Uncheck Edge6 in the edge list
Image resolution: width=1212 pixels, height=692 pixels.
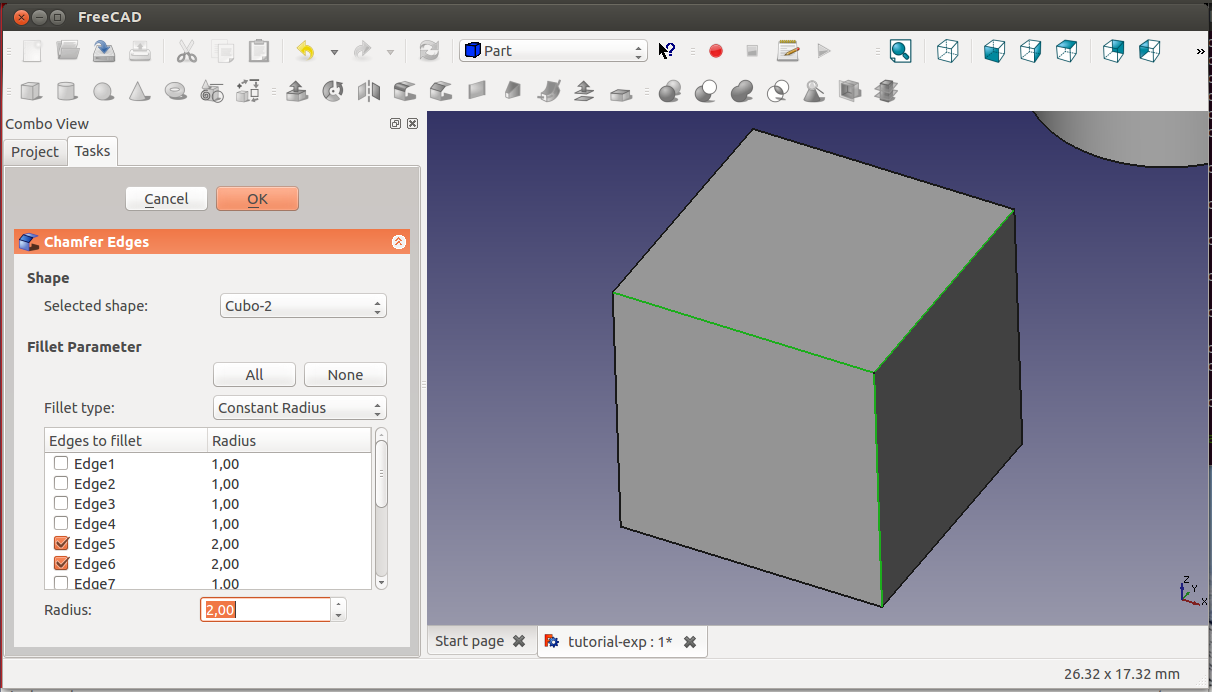(x=61, y=564)
